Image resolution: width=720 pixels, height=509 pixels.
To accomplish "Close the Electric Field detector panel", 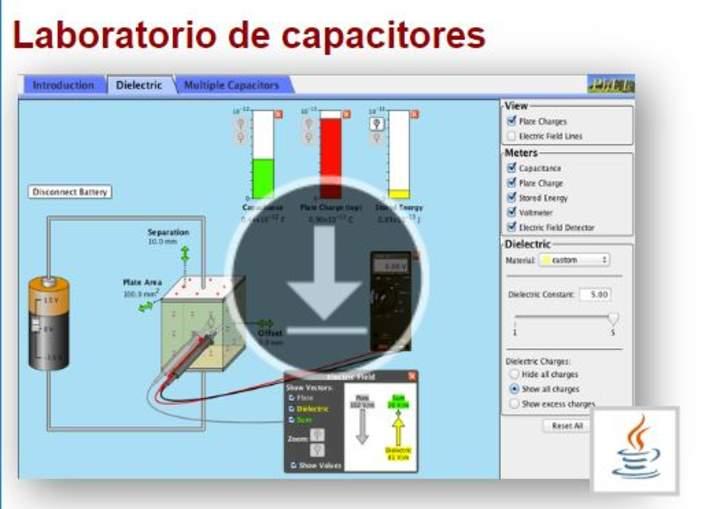I will (x=412, y=377).
